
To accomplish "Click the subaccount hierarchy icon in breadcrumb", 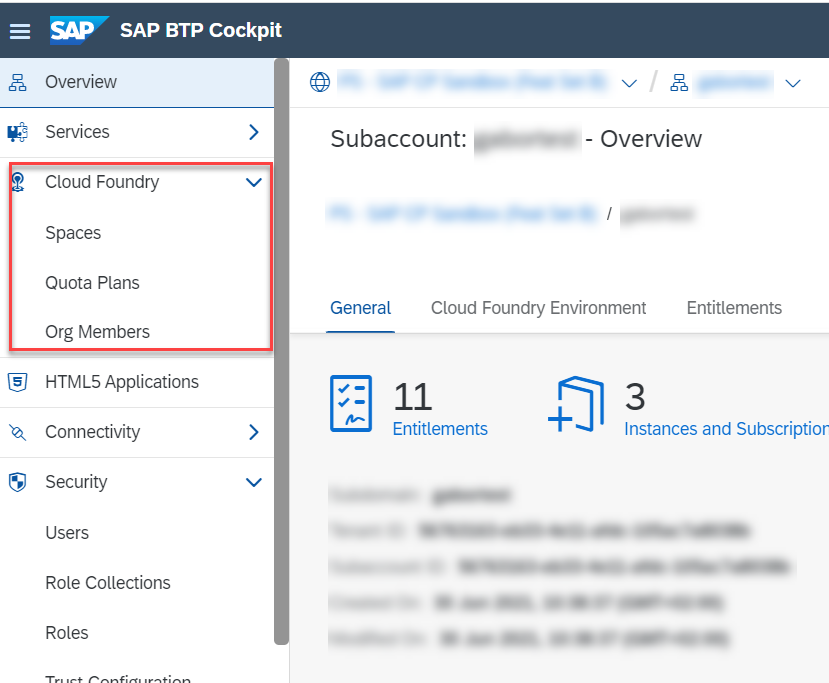I will 679,82.
